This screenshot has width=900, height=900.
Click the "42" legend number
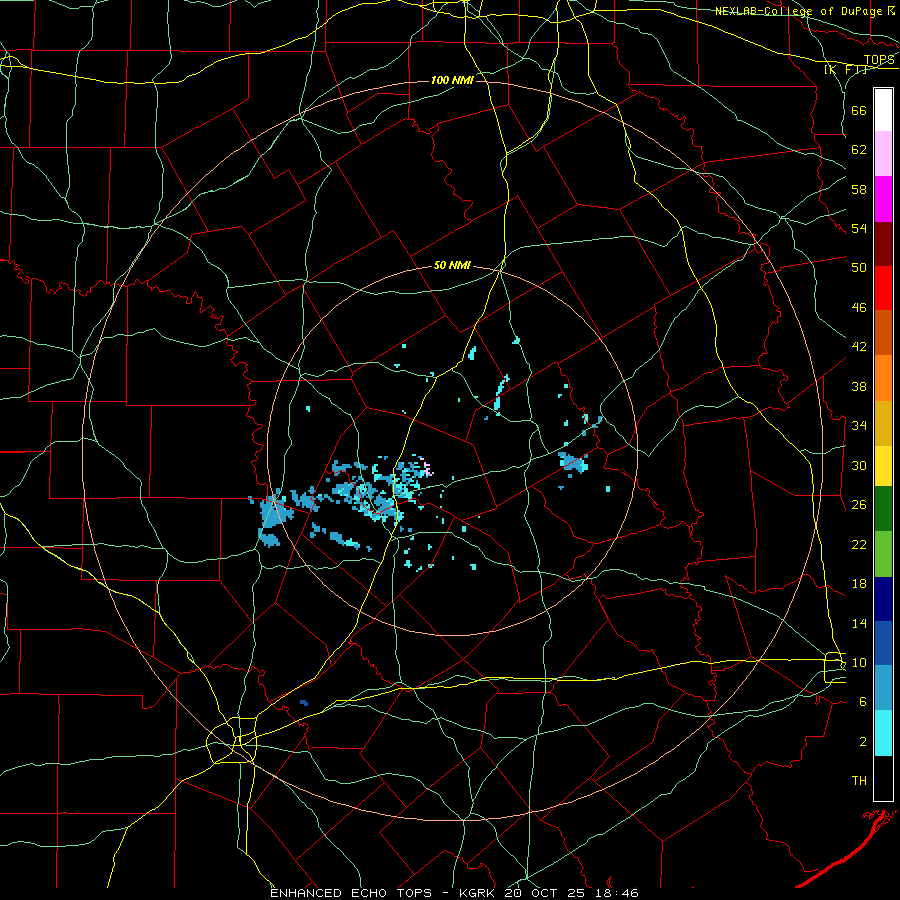[859, 346]
